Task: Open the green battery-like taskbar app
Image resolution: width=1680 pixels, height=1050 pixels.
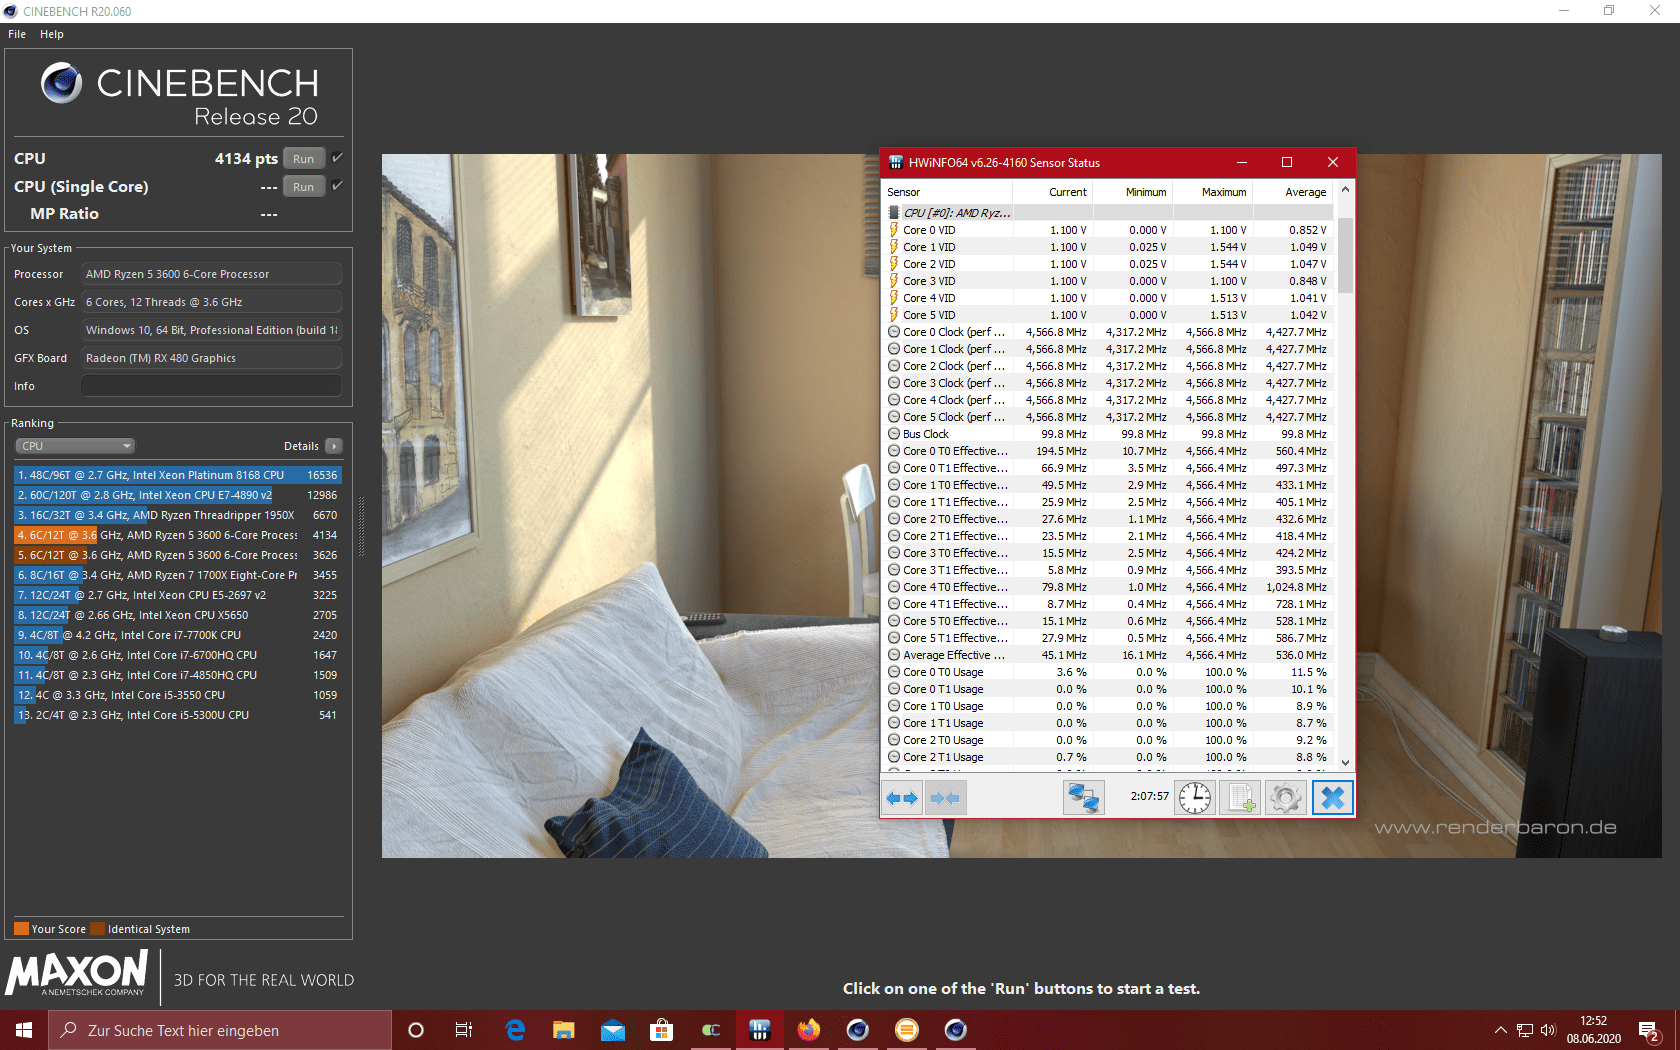Action: 710,1030
